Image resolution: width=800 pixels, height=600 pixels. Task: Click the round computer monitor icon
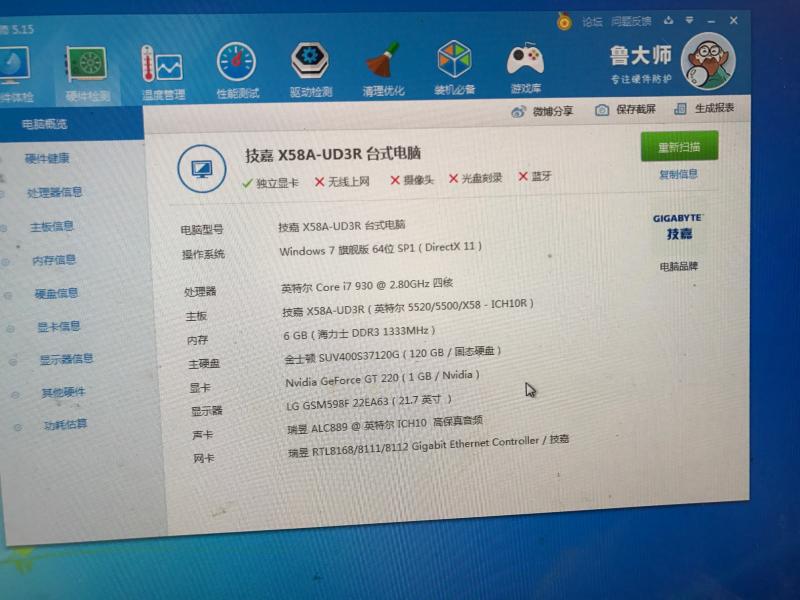202,169
